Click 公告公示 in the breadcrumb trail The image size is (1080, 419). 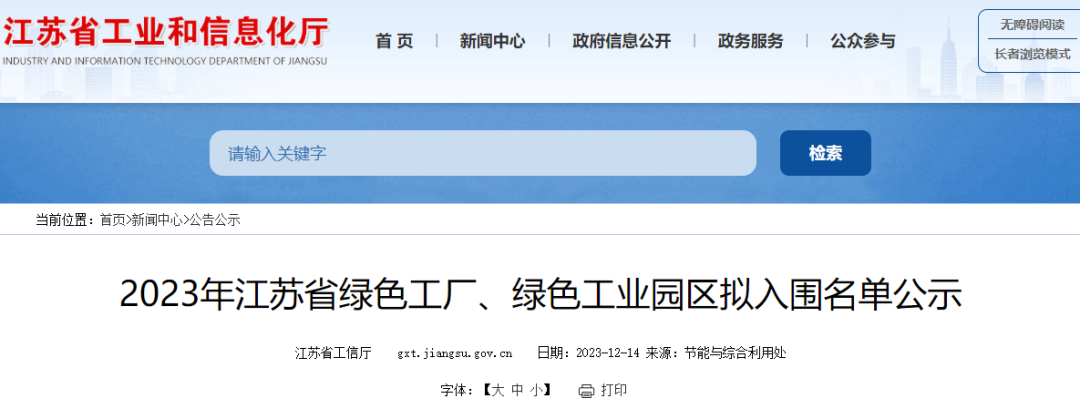pos(215,220)
